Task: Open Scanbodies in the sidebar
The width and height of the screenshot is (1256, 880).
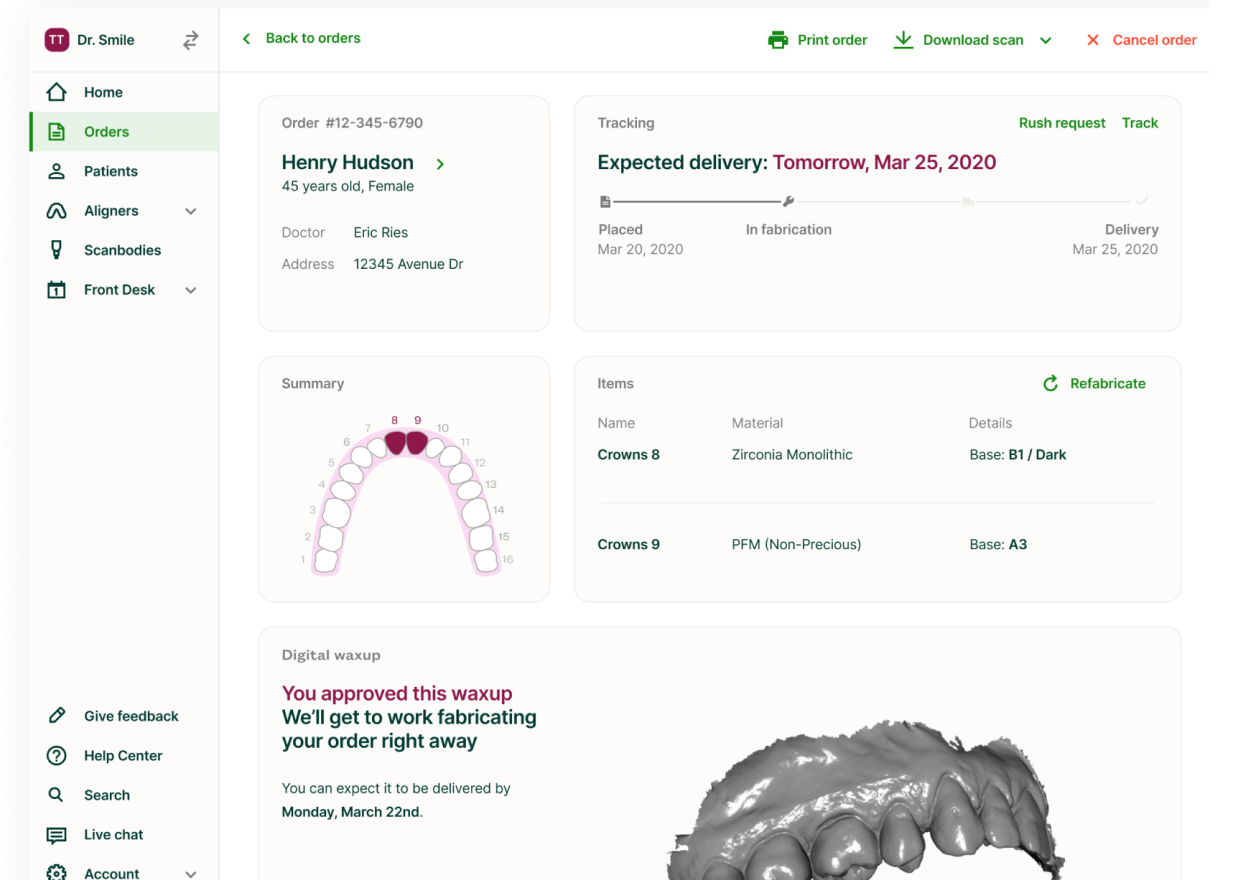Action: (x=124, y=250)
